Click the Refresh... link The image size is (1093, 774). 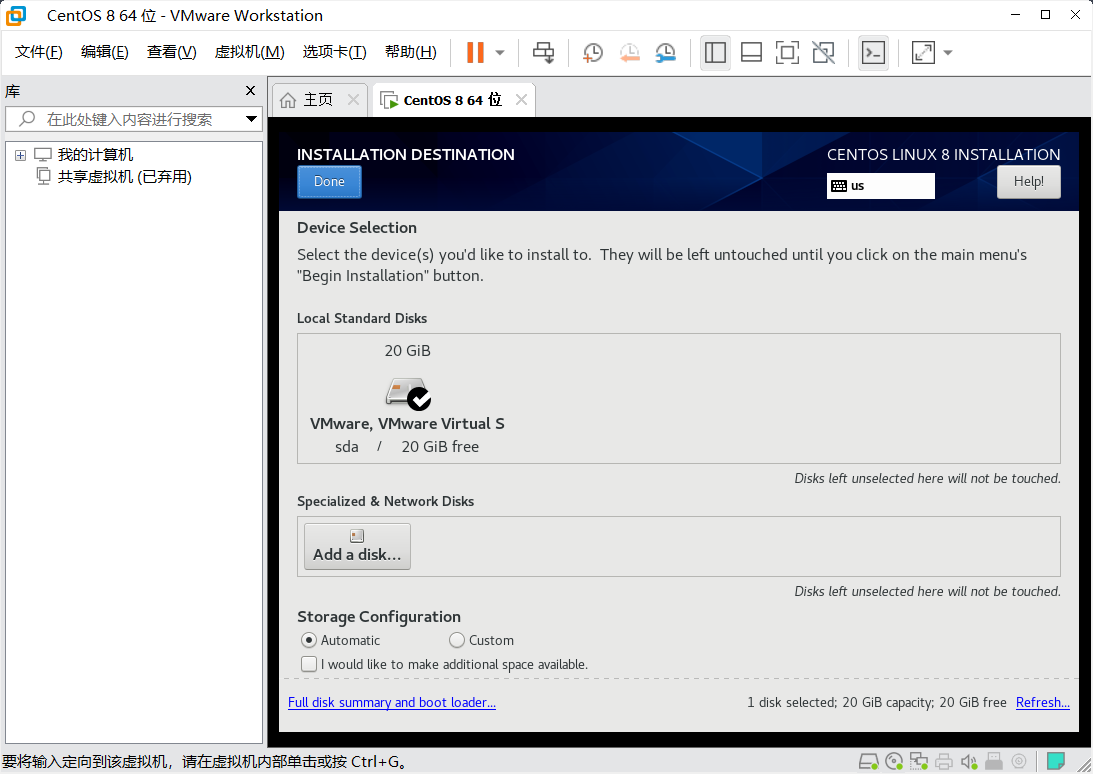click(1042, 702)
